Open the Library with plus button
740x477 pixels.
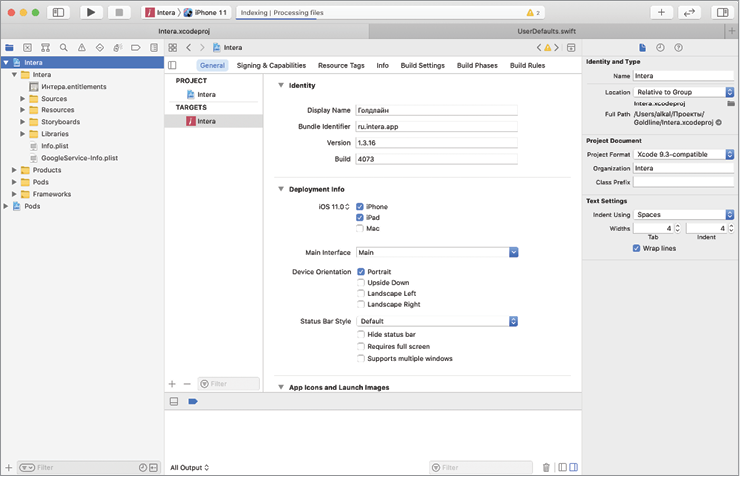pyautogui.click(x=661, y=12)
